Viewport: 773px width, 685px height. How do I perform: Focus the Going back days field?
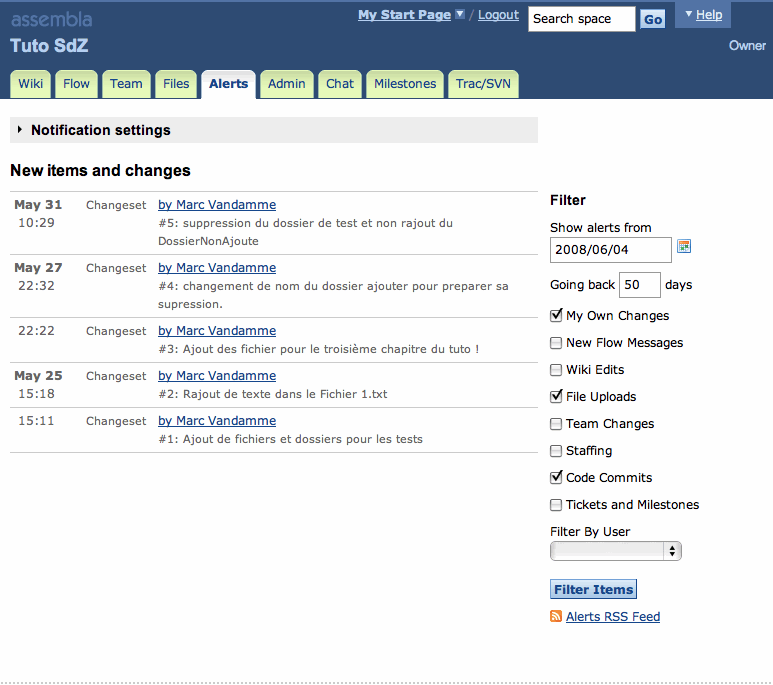[x=640, y=285]
